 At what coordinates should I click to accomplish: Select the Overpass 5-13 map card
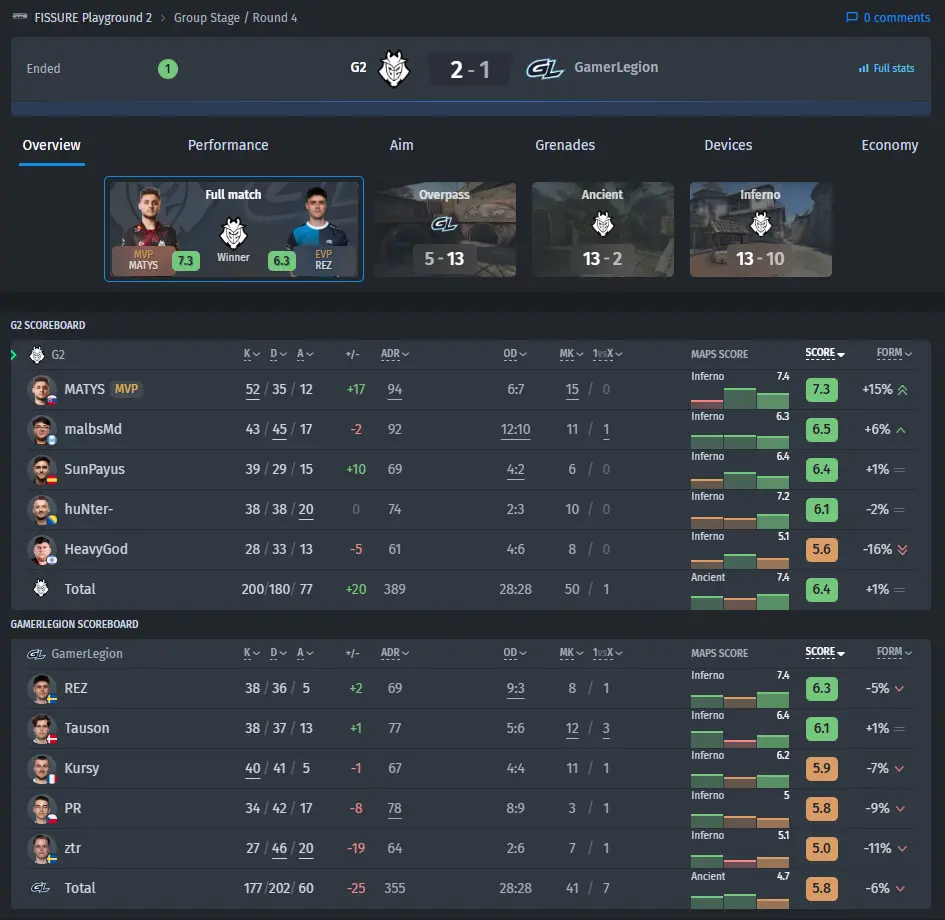(445, 230)
